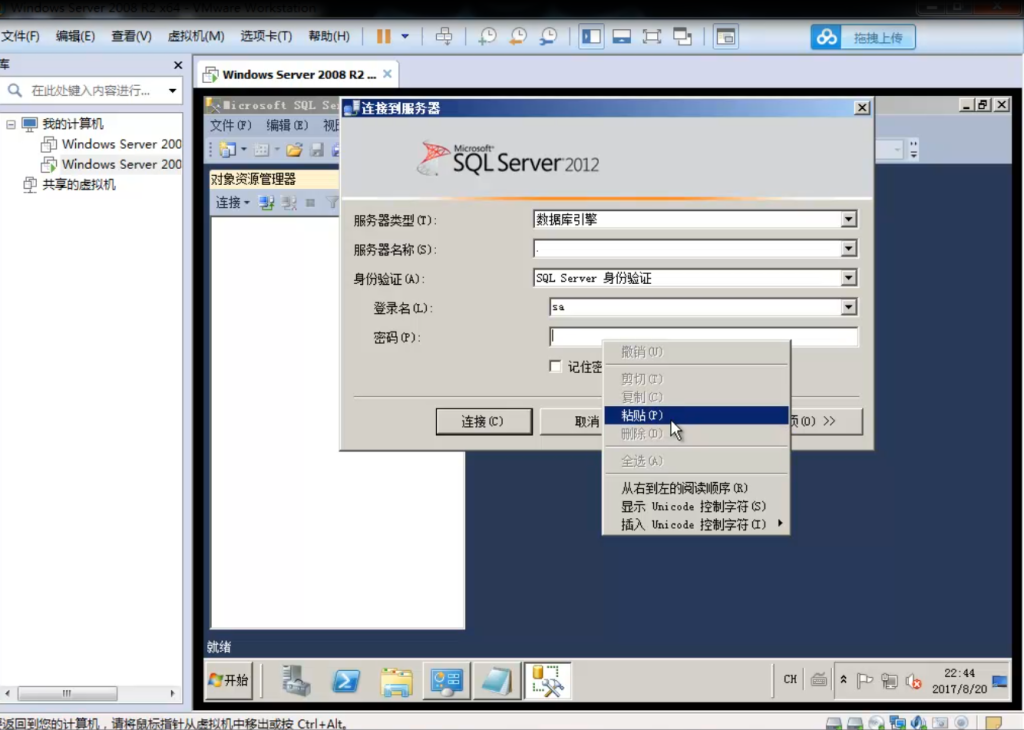Toggle the library sidebar view icon

click(x=591, y=37)
